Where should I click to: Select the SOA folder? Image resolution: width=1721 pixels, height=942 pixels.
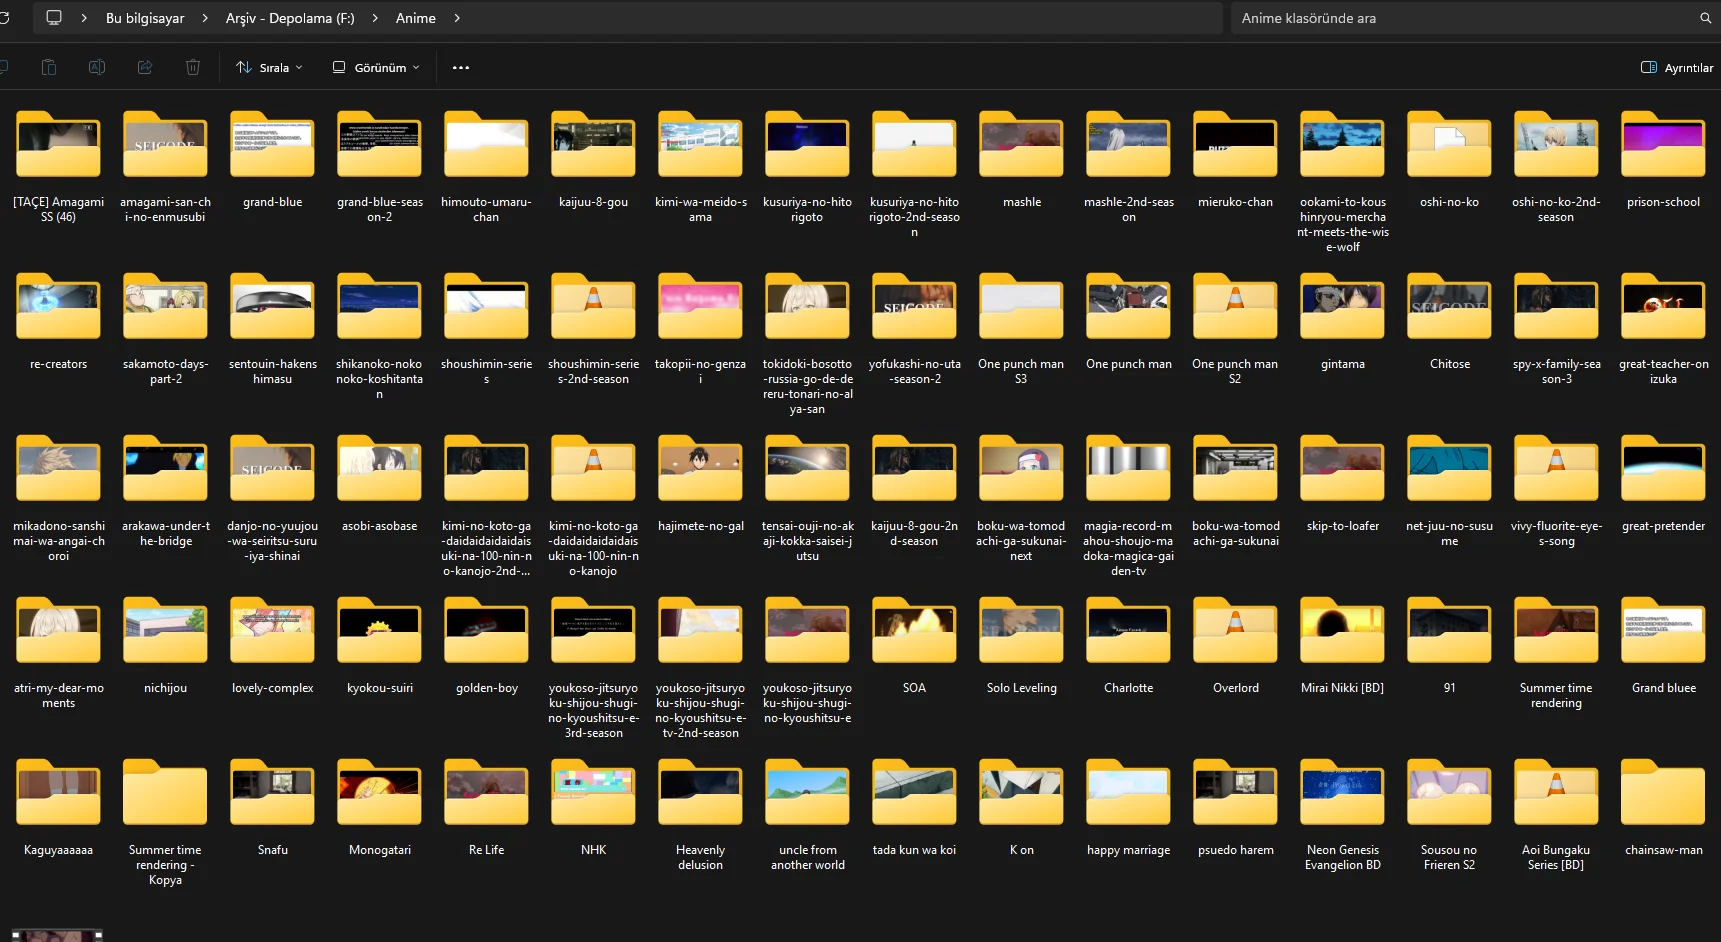tap(914, 646)
